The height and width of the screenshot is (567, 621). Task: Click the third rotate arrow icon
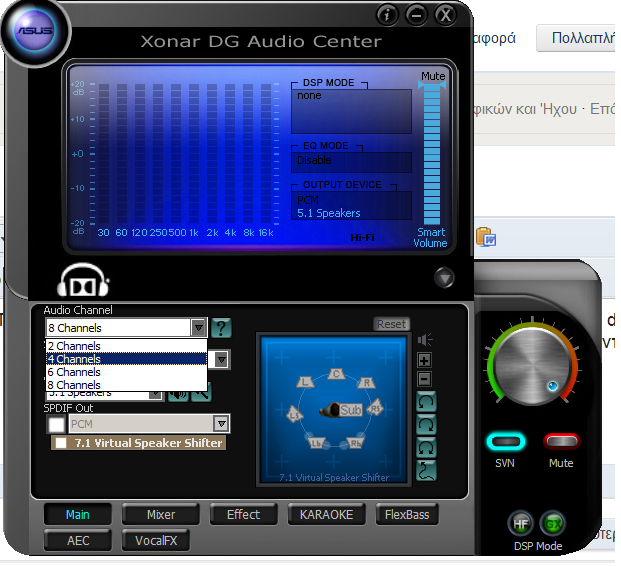(427, 448)
